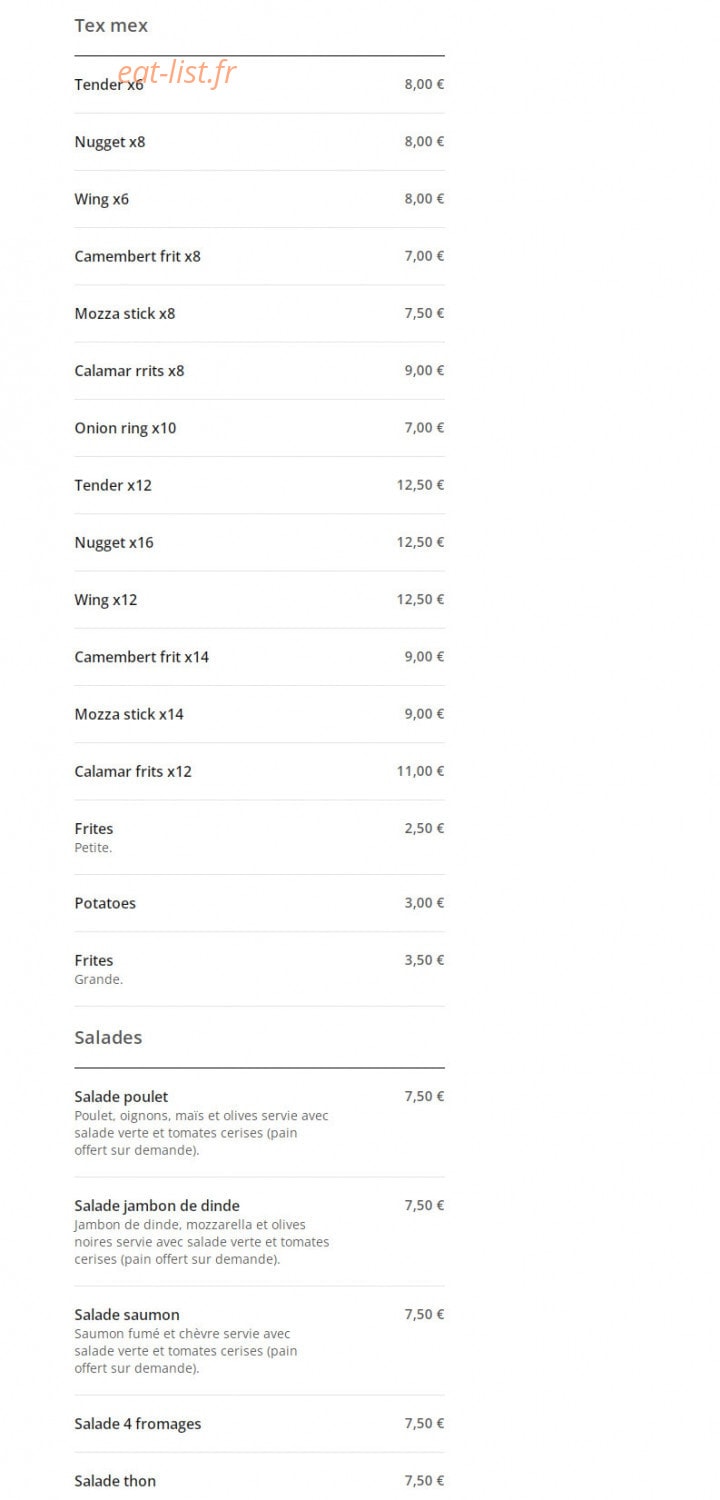Click the Salades section heading
This screenshot has height=1500, width=720.
[x=108, y=1037]
